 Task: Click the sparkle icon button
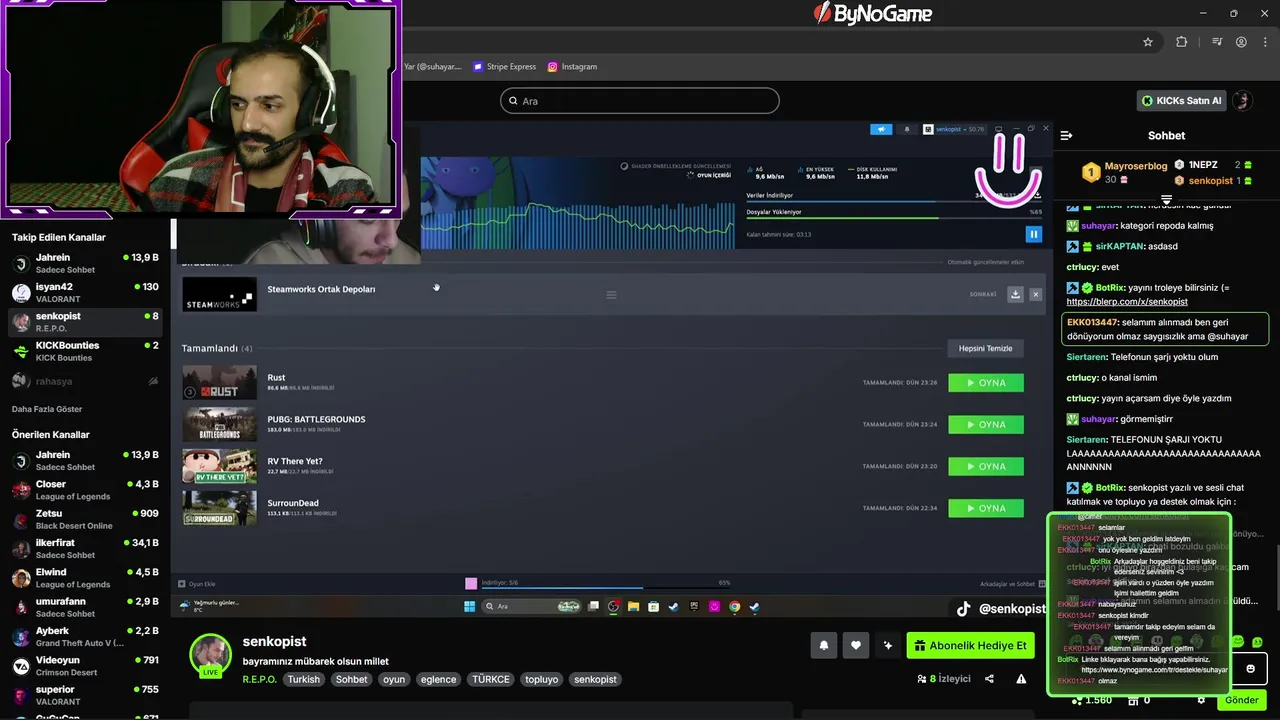[887, 646]
